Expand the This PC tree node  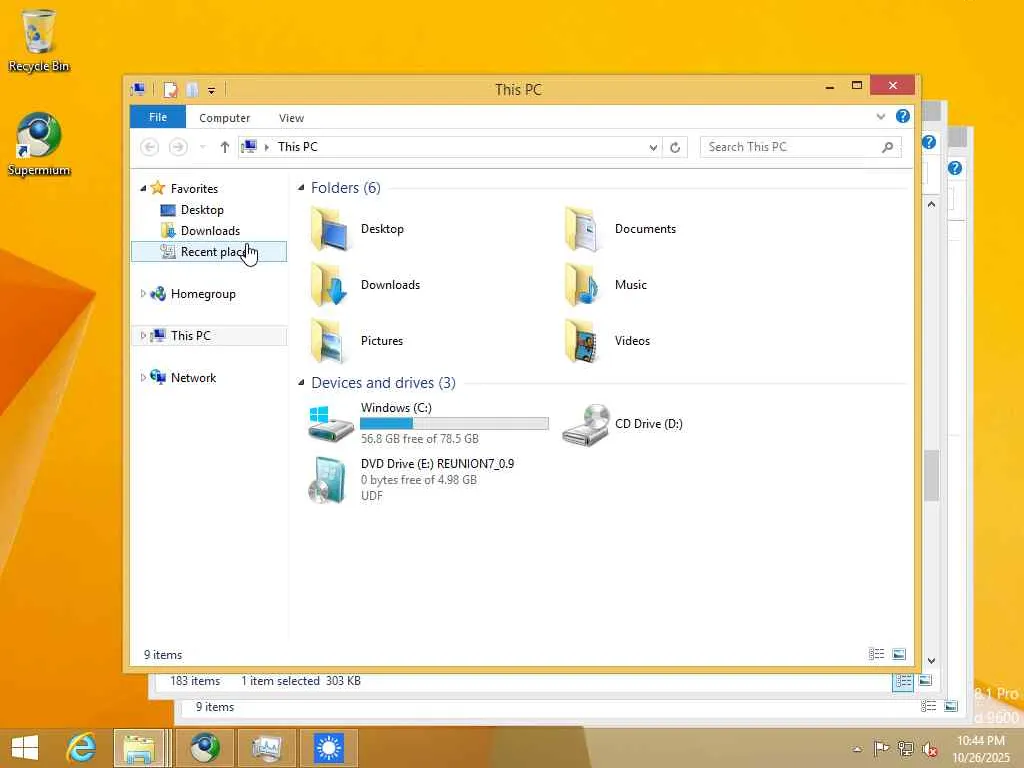143,336
